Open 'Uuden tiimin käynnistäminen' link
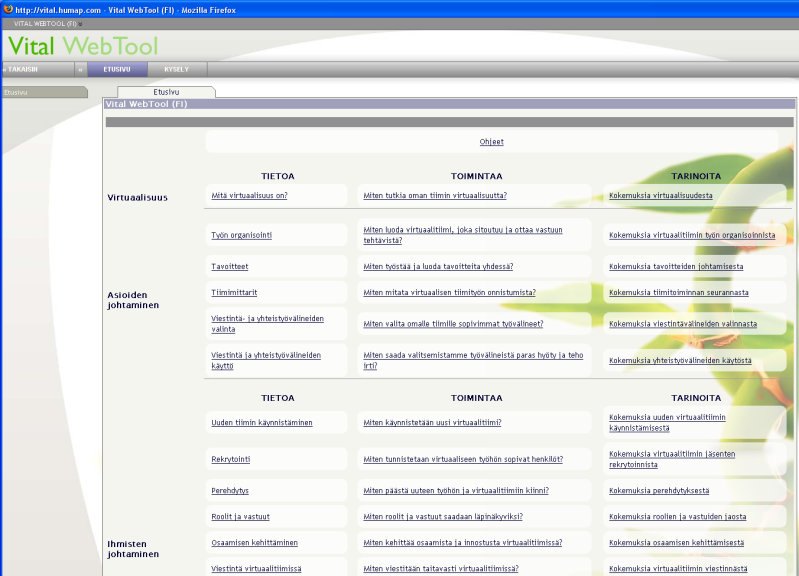 coord(261,423)
